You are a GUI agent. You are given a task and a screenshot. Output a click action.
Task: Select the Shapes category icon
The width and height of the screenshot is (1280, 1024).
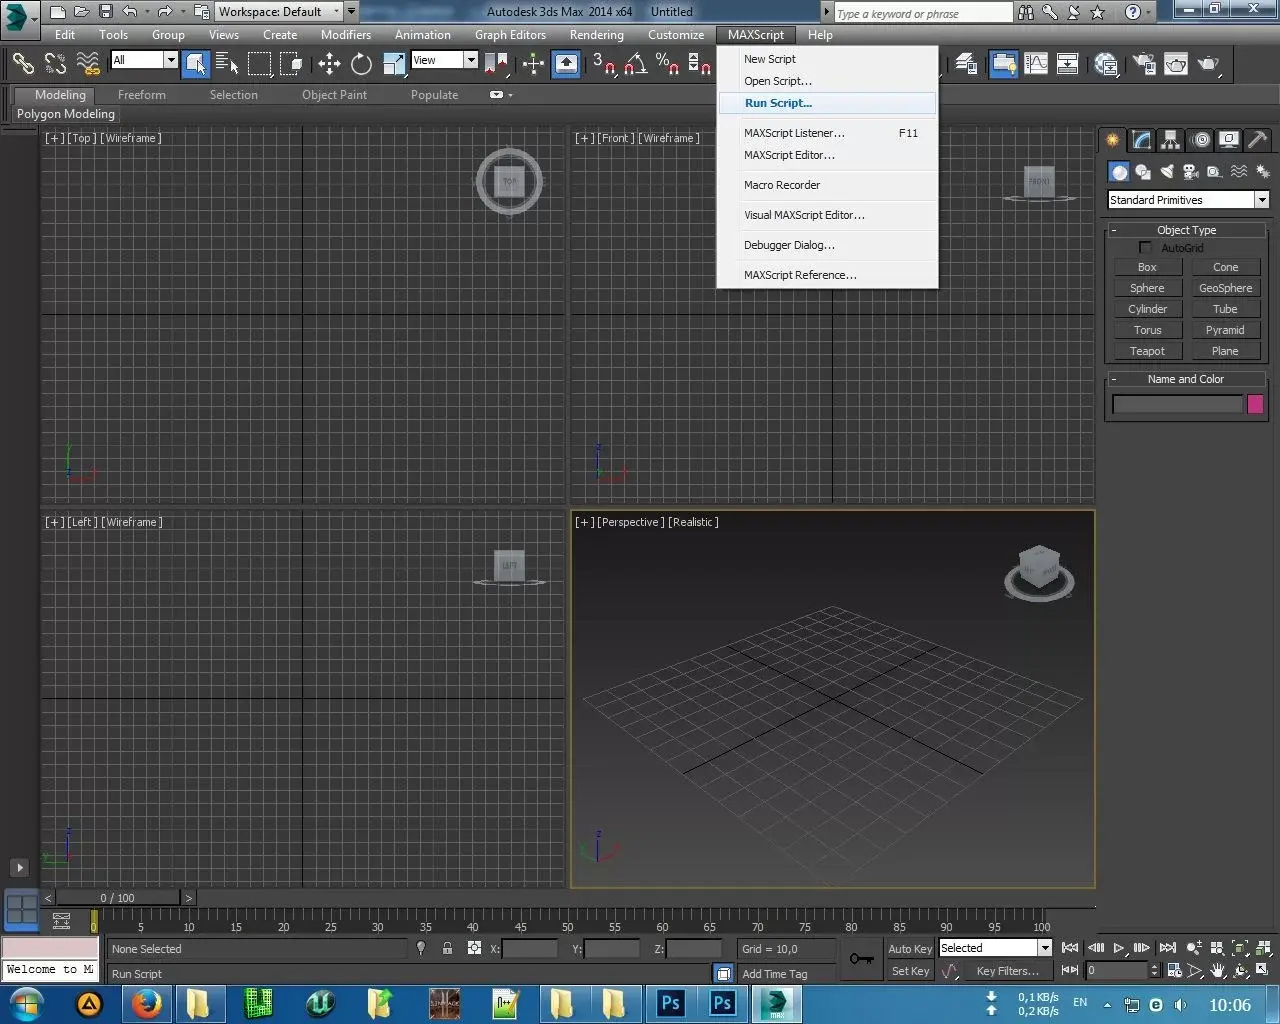(1143, 172)
